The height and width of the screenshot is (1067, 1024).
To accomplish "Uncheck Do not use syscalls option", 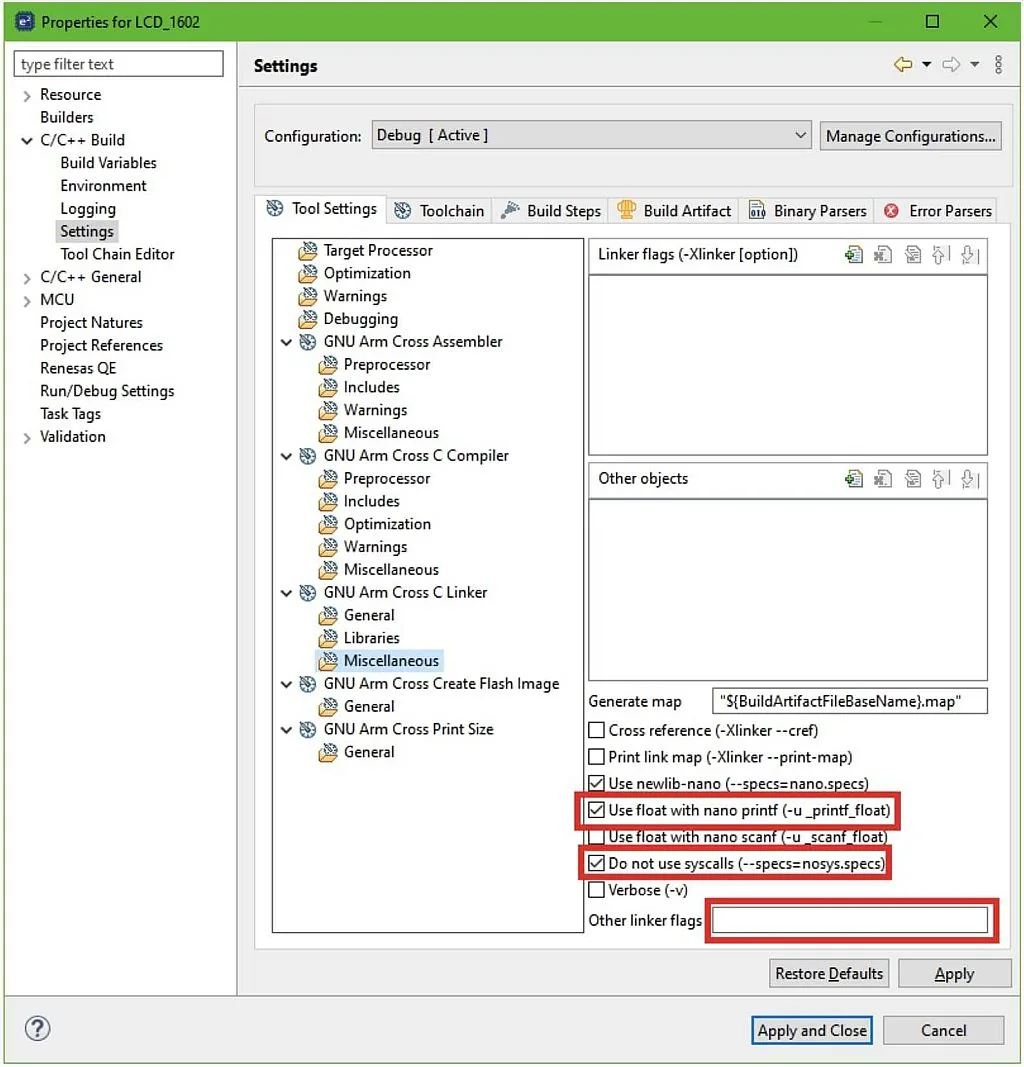I will coord(597,863).
